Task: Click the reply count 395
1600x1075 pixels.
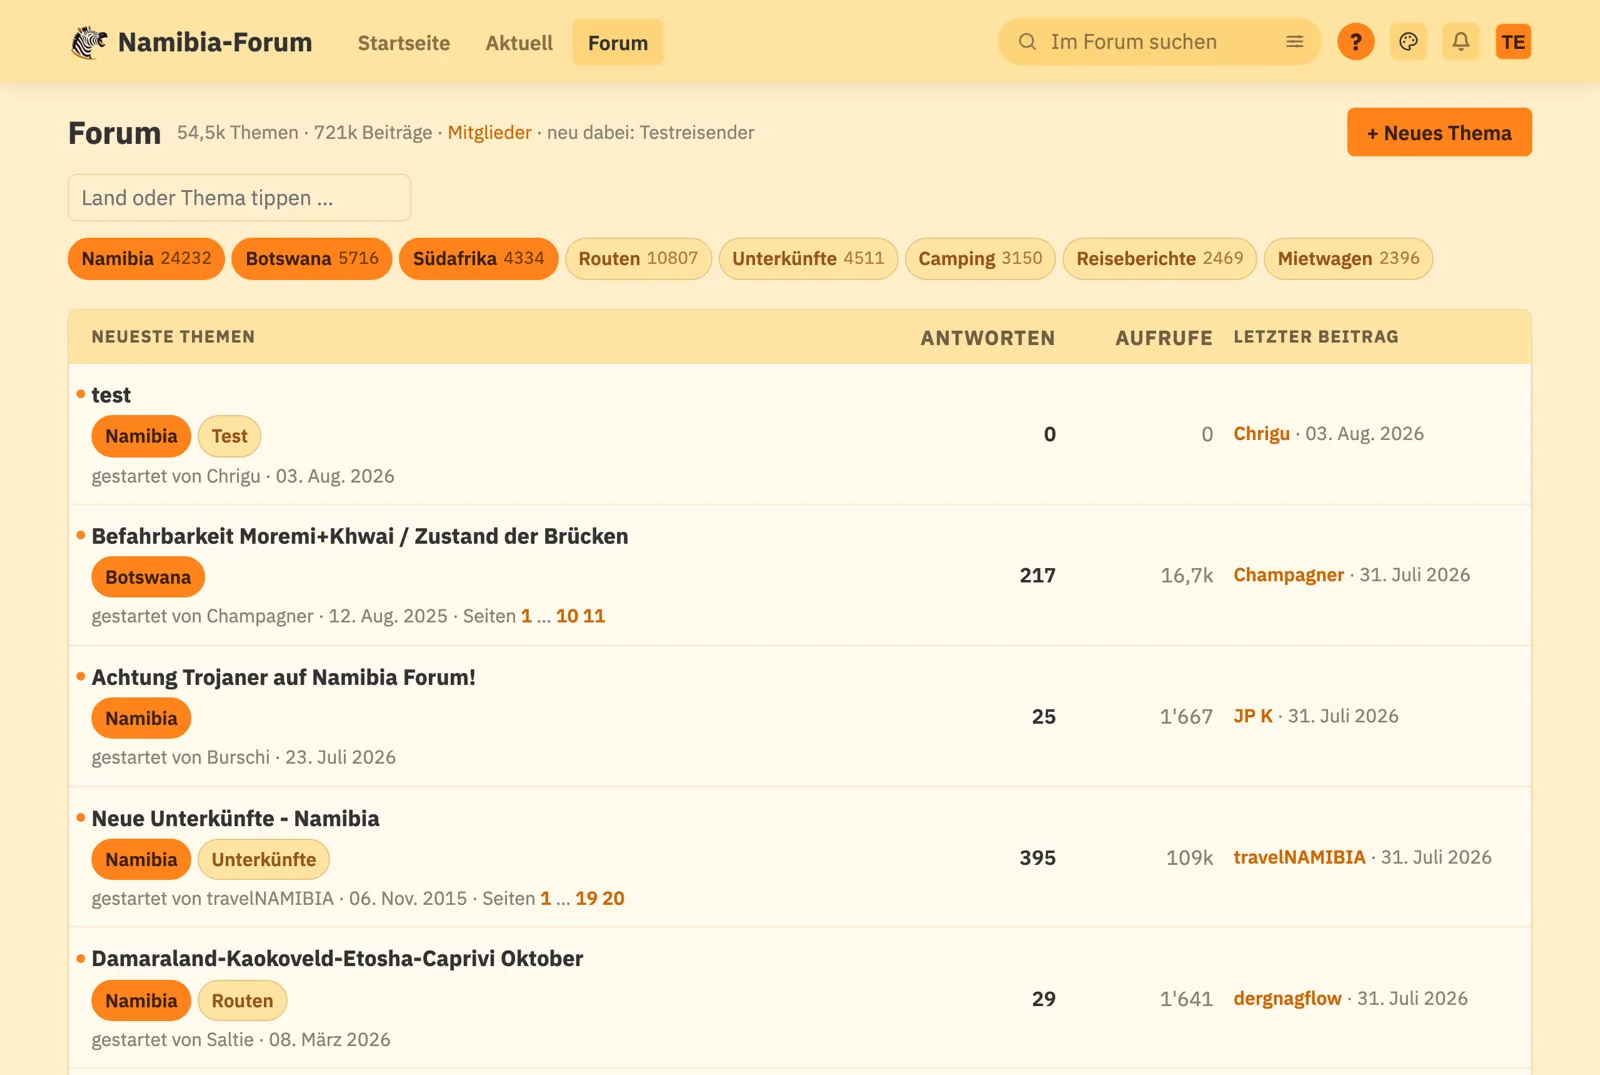Action: 1038,858
